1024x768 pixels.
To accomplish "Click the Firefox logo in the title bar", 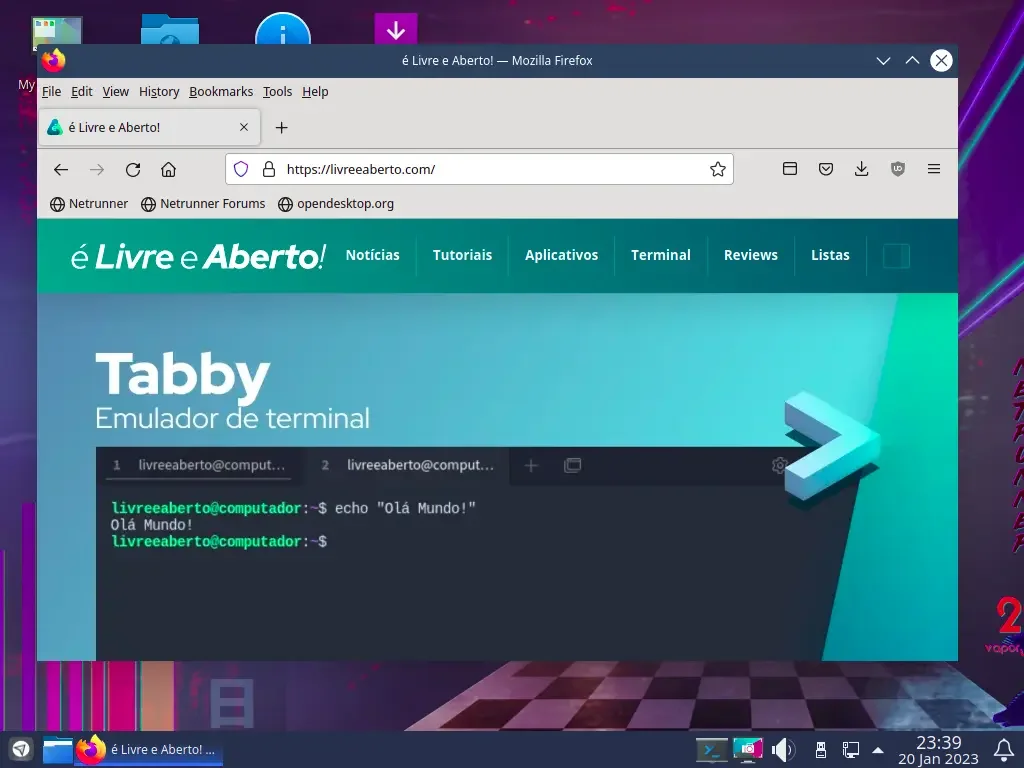I will 54,60.
